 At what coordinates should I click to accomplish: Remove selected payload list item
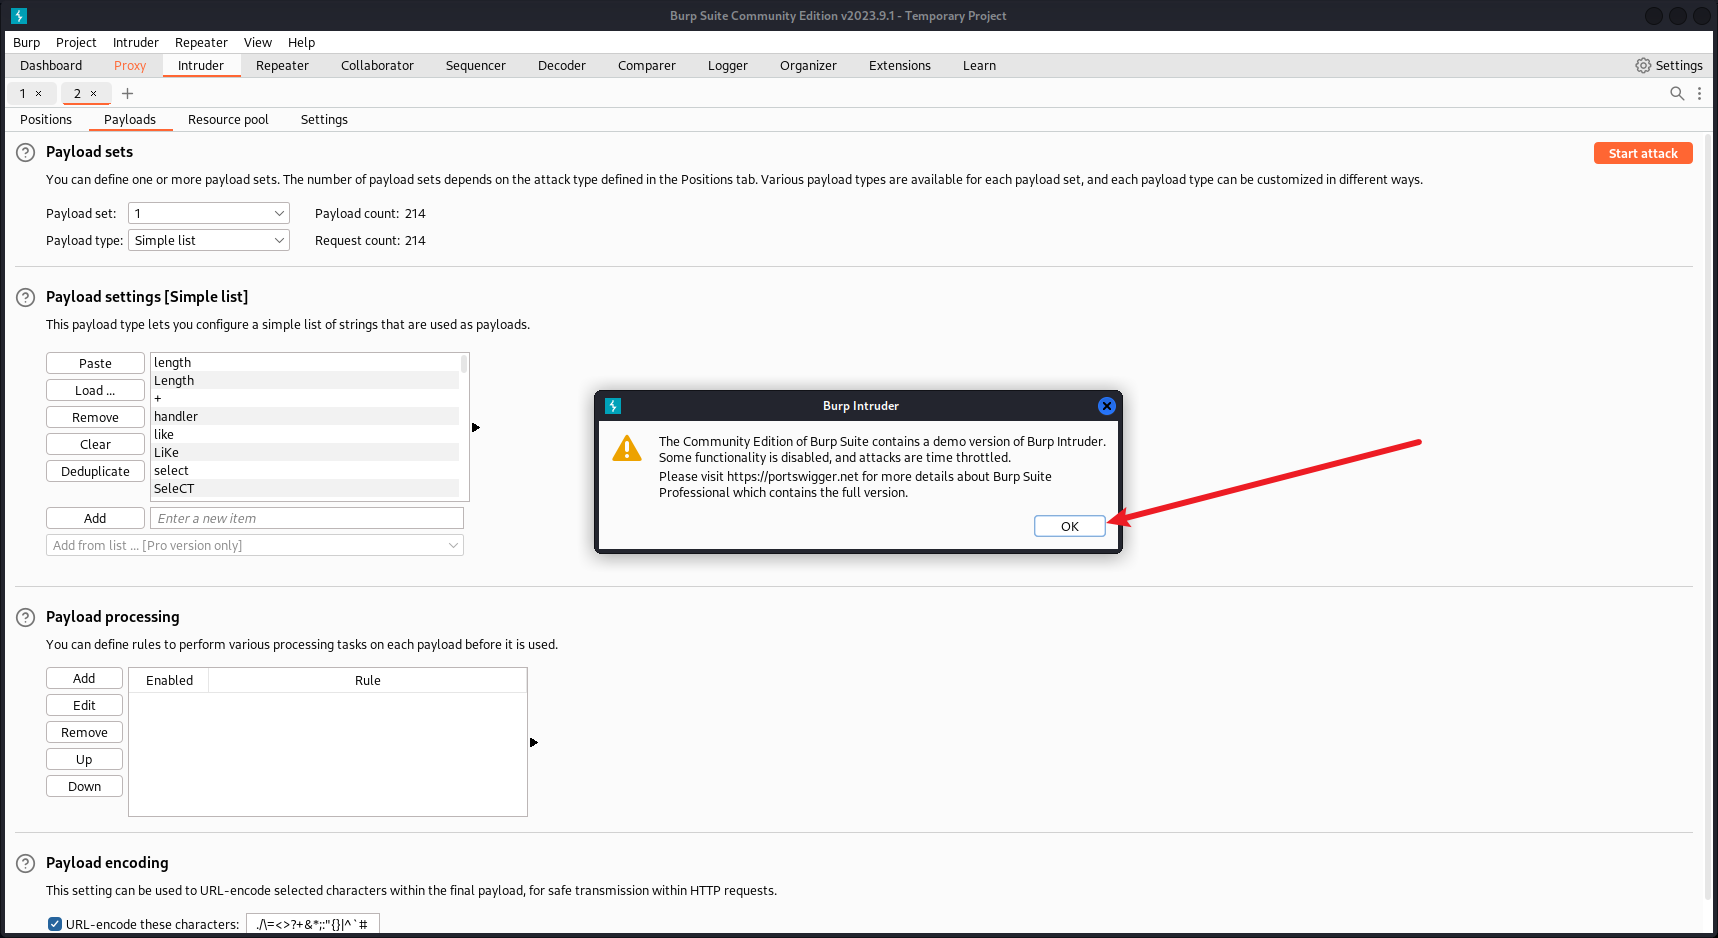[95, 417]
